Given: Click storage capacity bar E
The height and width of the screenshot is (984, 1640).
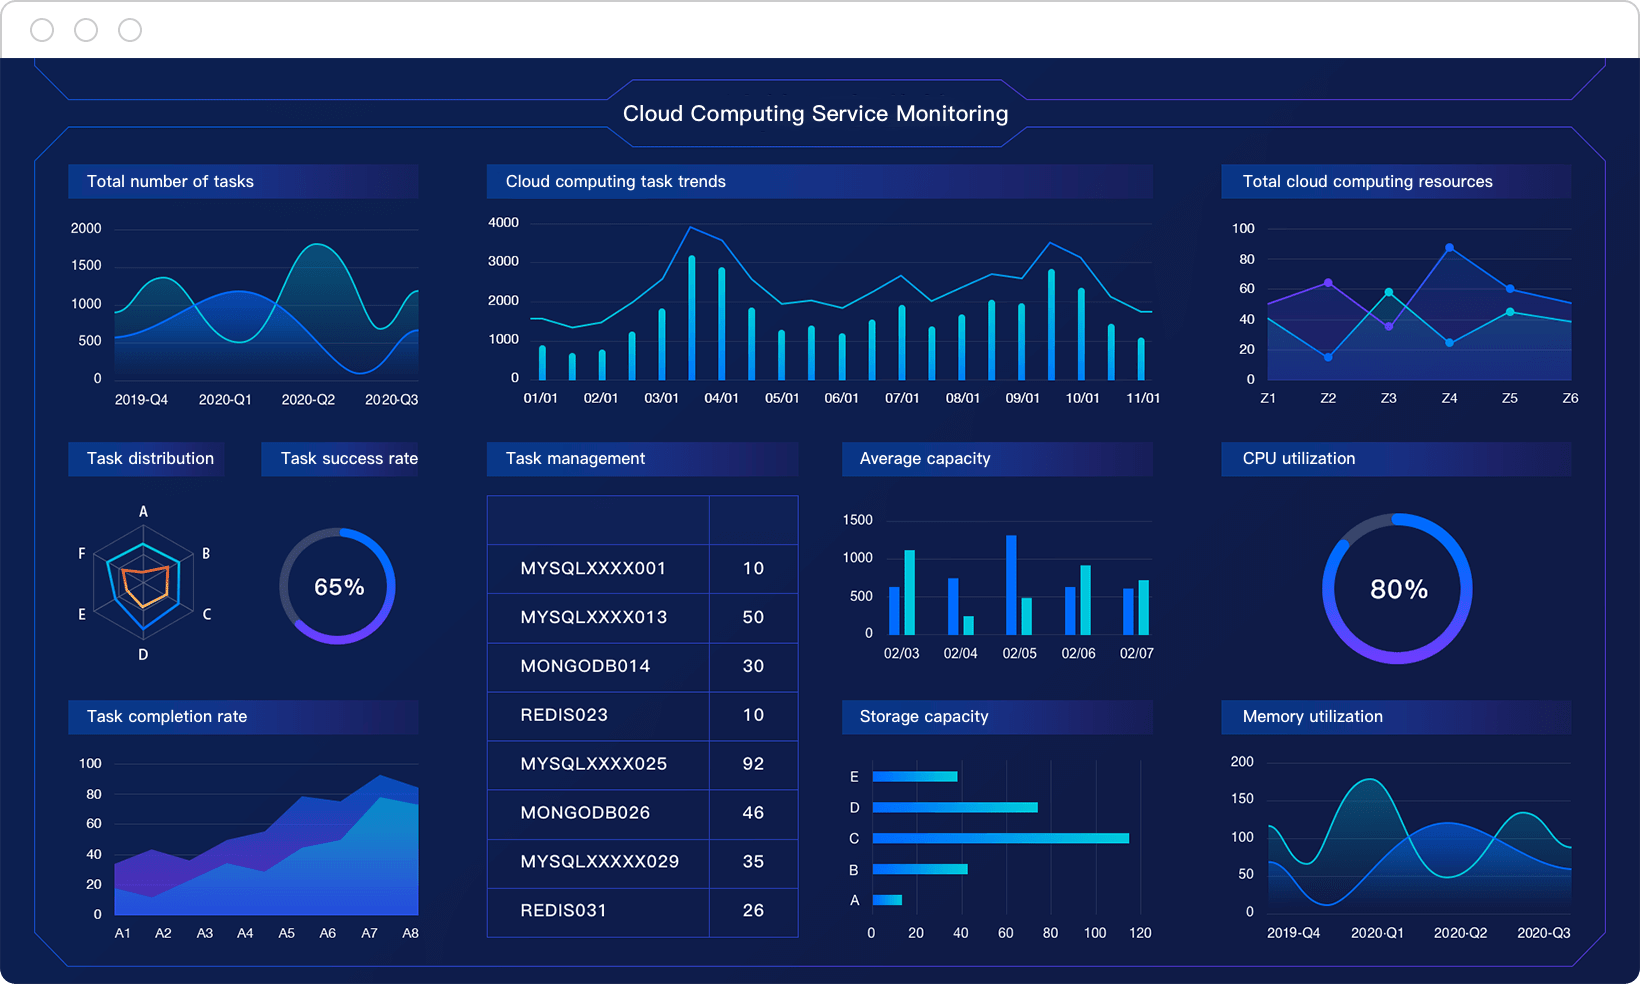Looking at the screenshot, I should 915,776.
